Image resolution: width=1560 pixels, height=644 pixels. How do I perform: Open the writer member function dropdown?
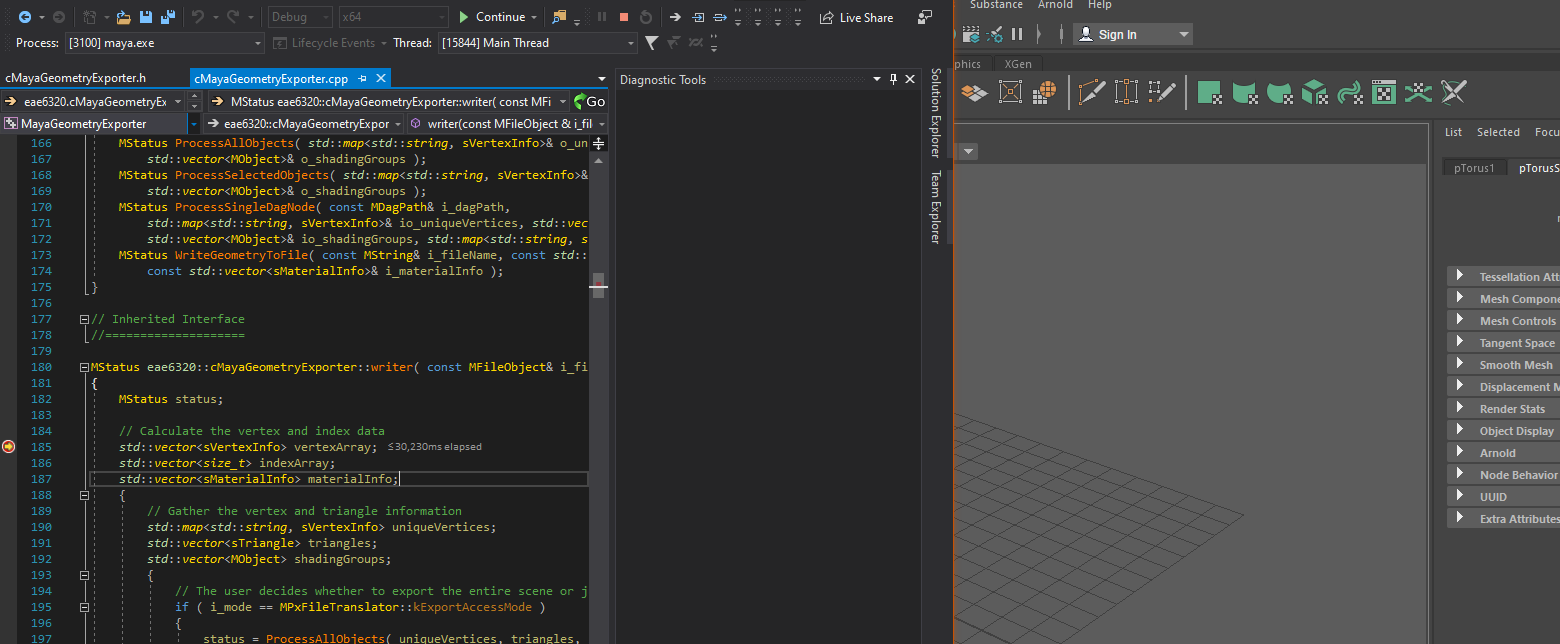pyautogui.click(x=507, y=124)
